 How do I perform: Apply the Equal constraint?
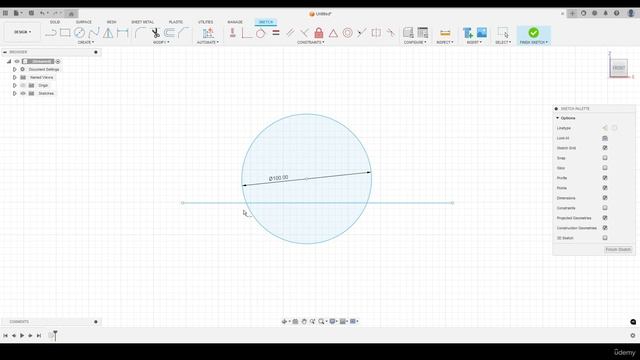click(276, 33)
